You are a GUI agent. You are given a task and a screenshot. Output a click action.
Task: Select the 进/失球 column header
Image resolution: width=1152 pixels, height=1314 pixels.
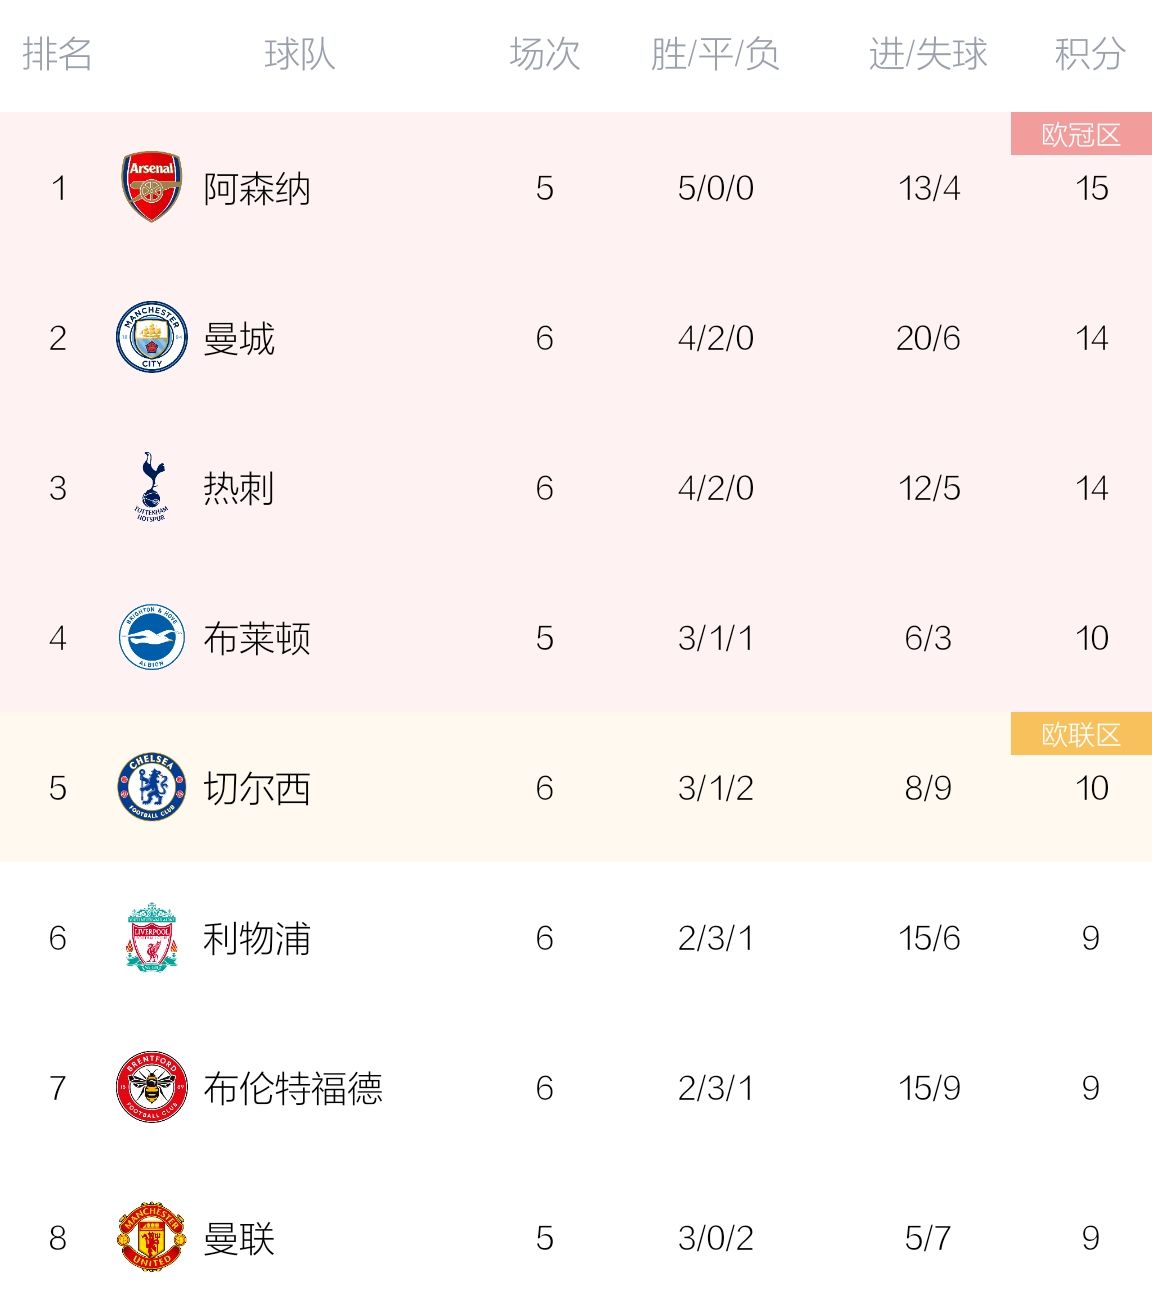tap(928, 54)
